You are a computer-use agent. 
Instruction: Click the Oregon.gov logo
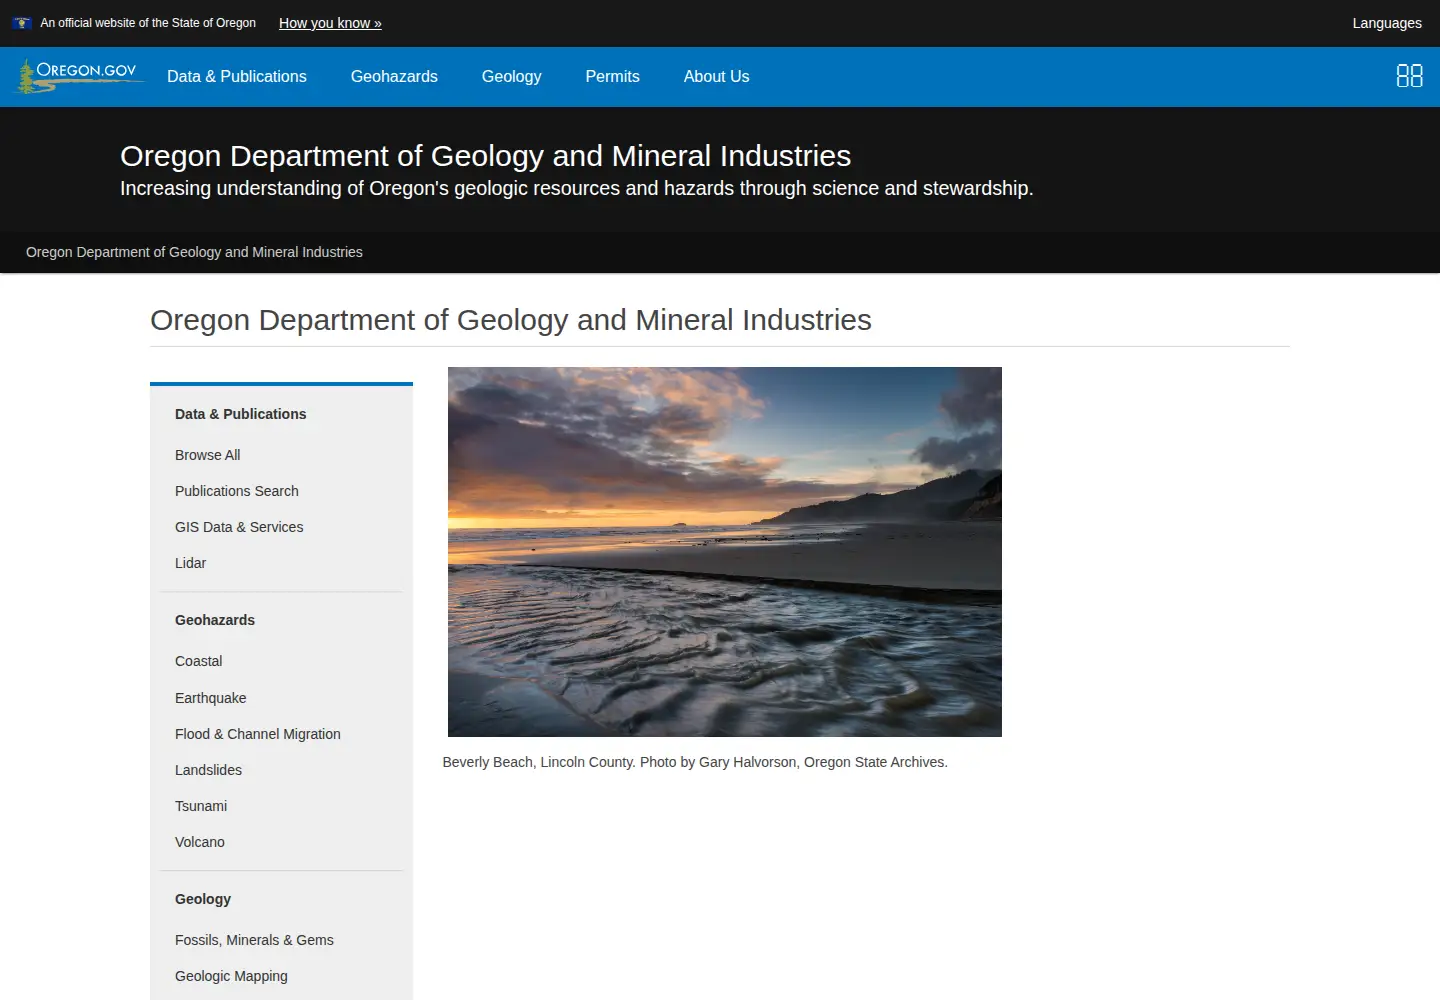79,76
